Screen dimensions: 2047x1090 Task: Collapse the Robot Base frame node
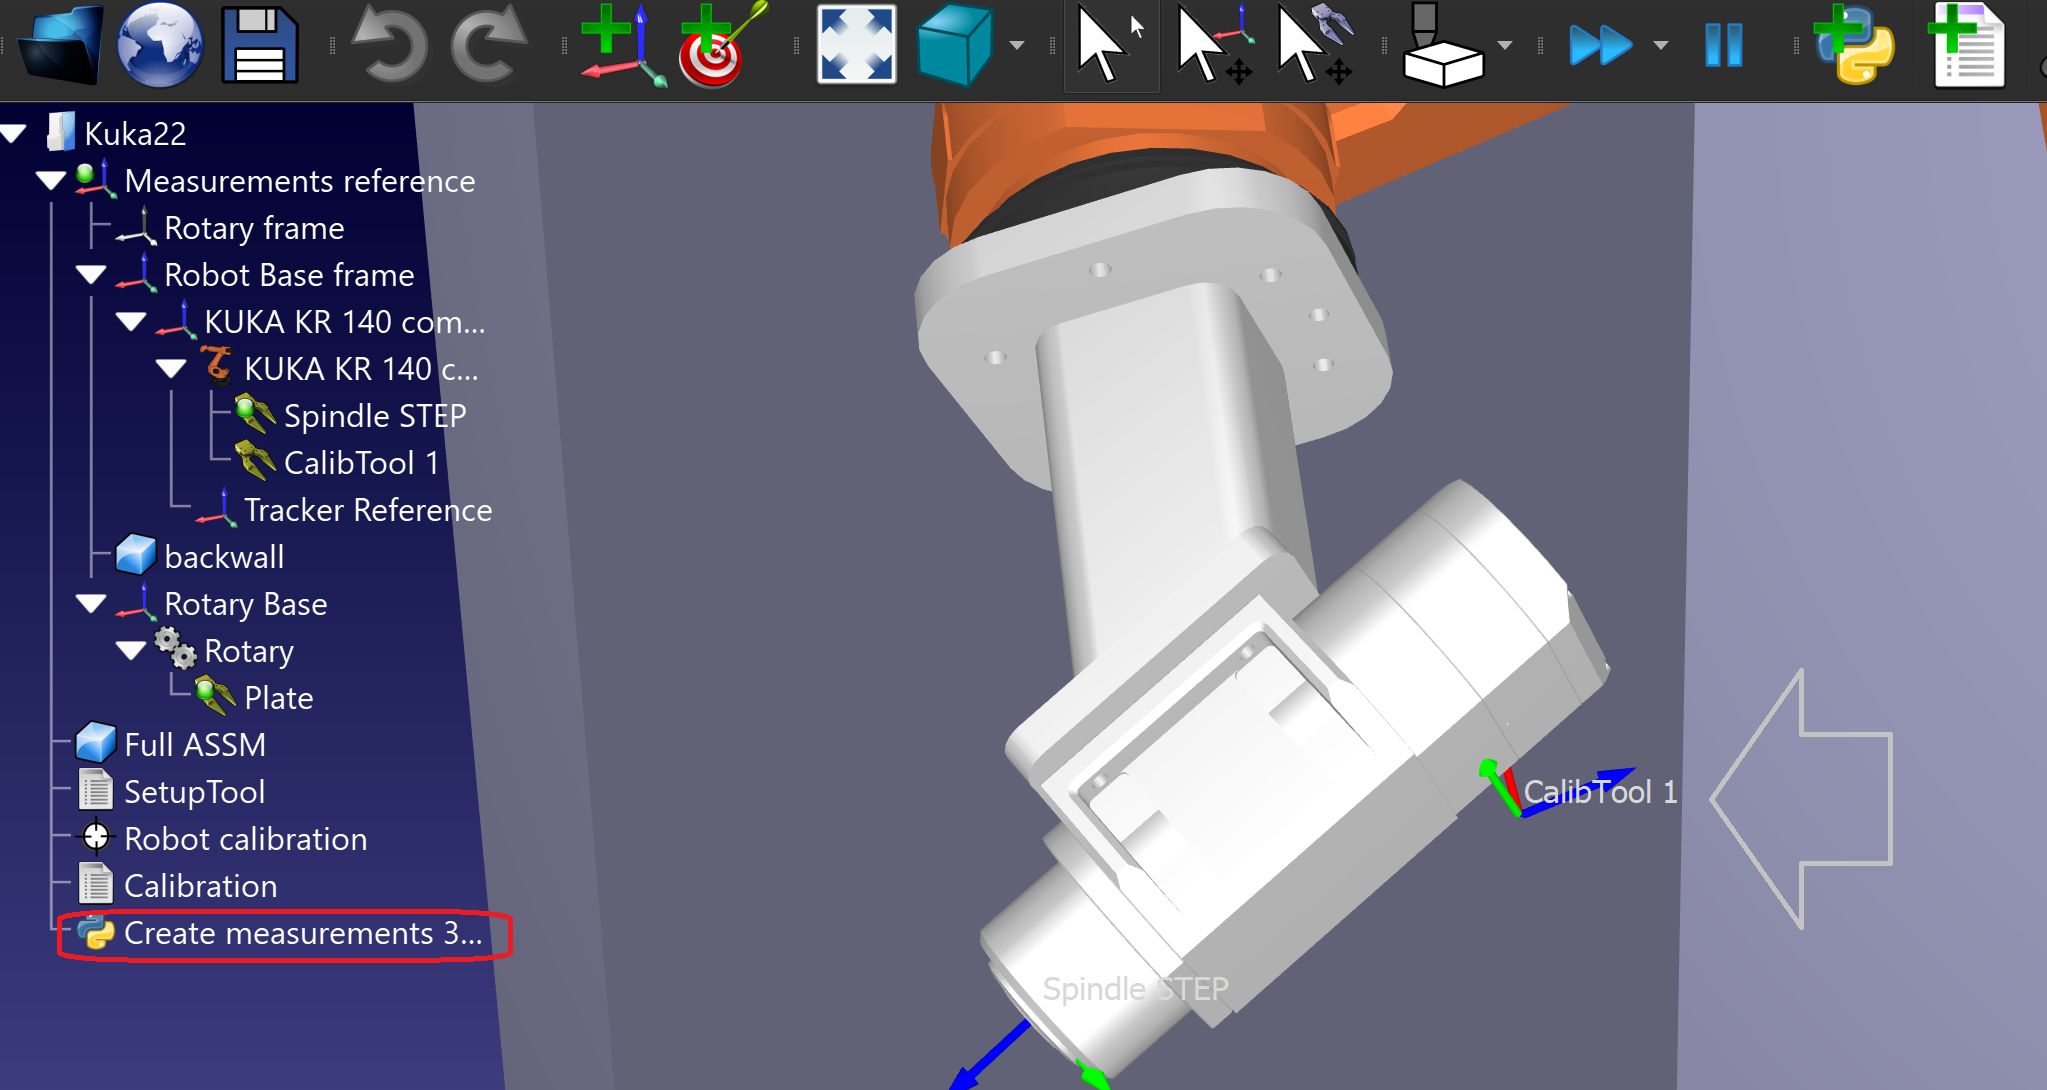(x=91, y=275)
